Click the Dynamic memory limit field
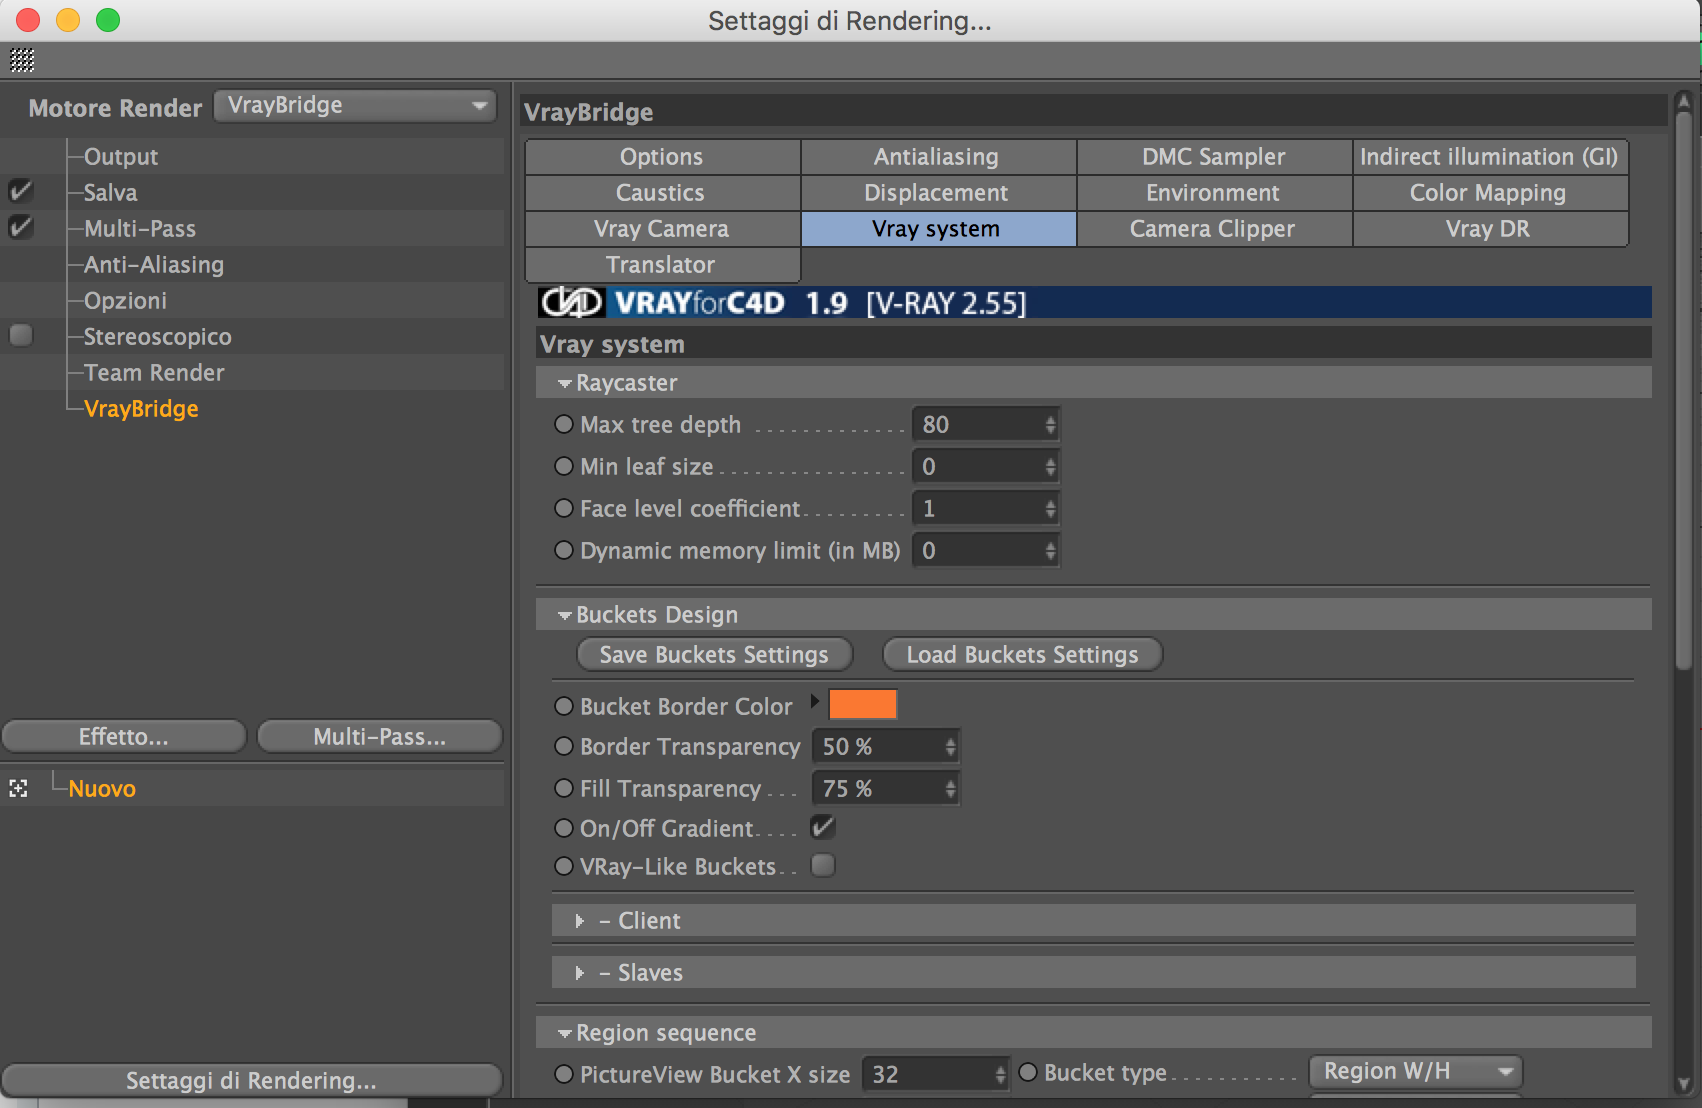Viewport: 1702px width, 1108px height. click(985, 550)
